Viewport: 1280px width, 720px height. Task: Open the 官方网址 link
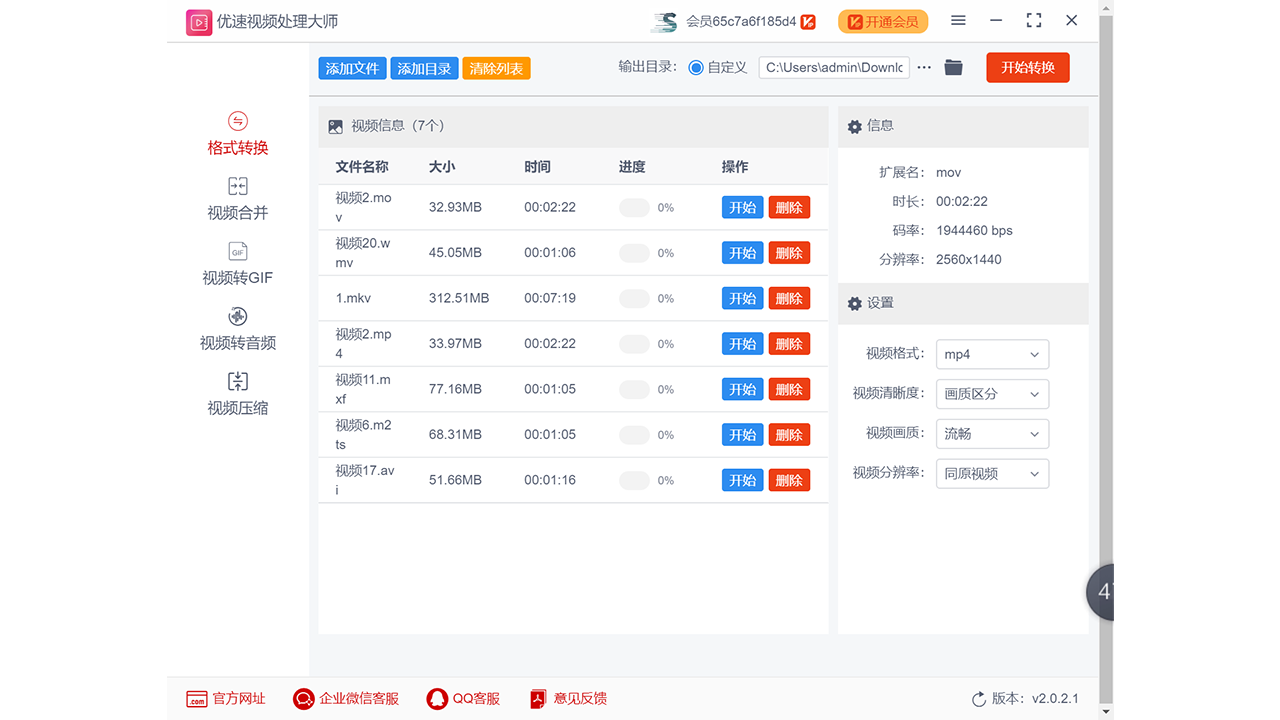click(x=227, y=699)
